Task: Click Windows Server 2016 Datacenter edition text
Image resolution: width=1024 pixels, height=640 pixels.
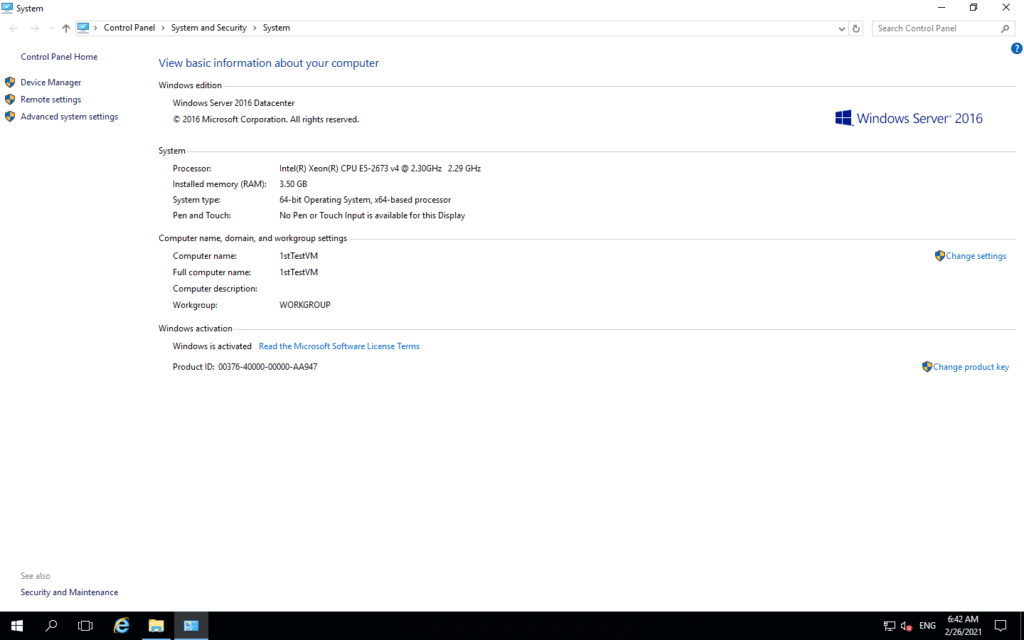Action: (233, 103)
